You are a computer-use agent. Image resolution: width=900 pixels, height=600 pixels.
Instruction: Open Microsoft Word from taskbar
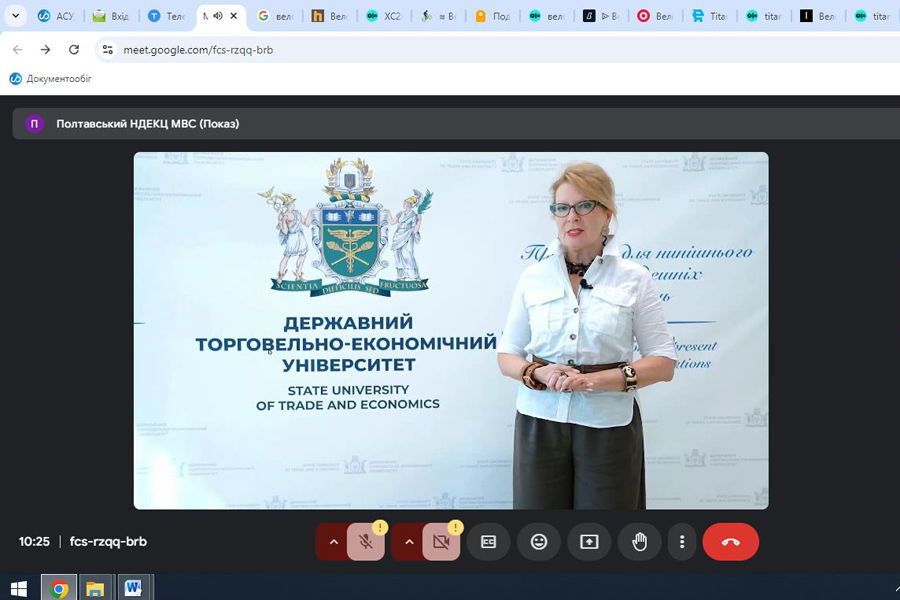[133, 589]
